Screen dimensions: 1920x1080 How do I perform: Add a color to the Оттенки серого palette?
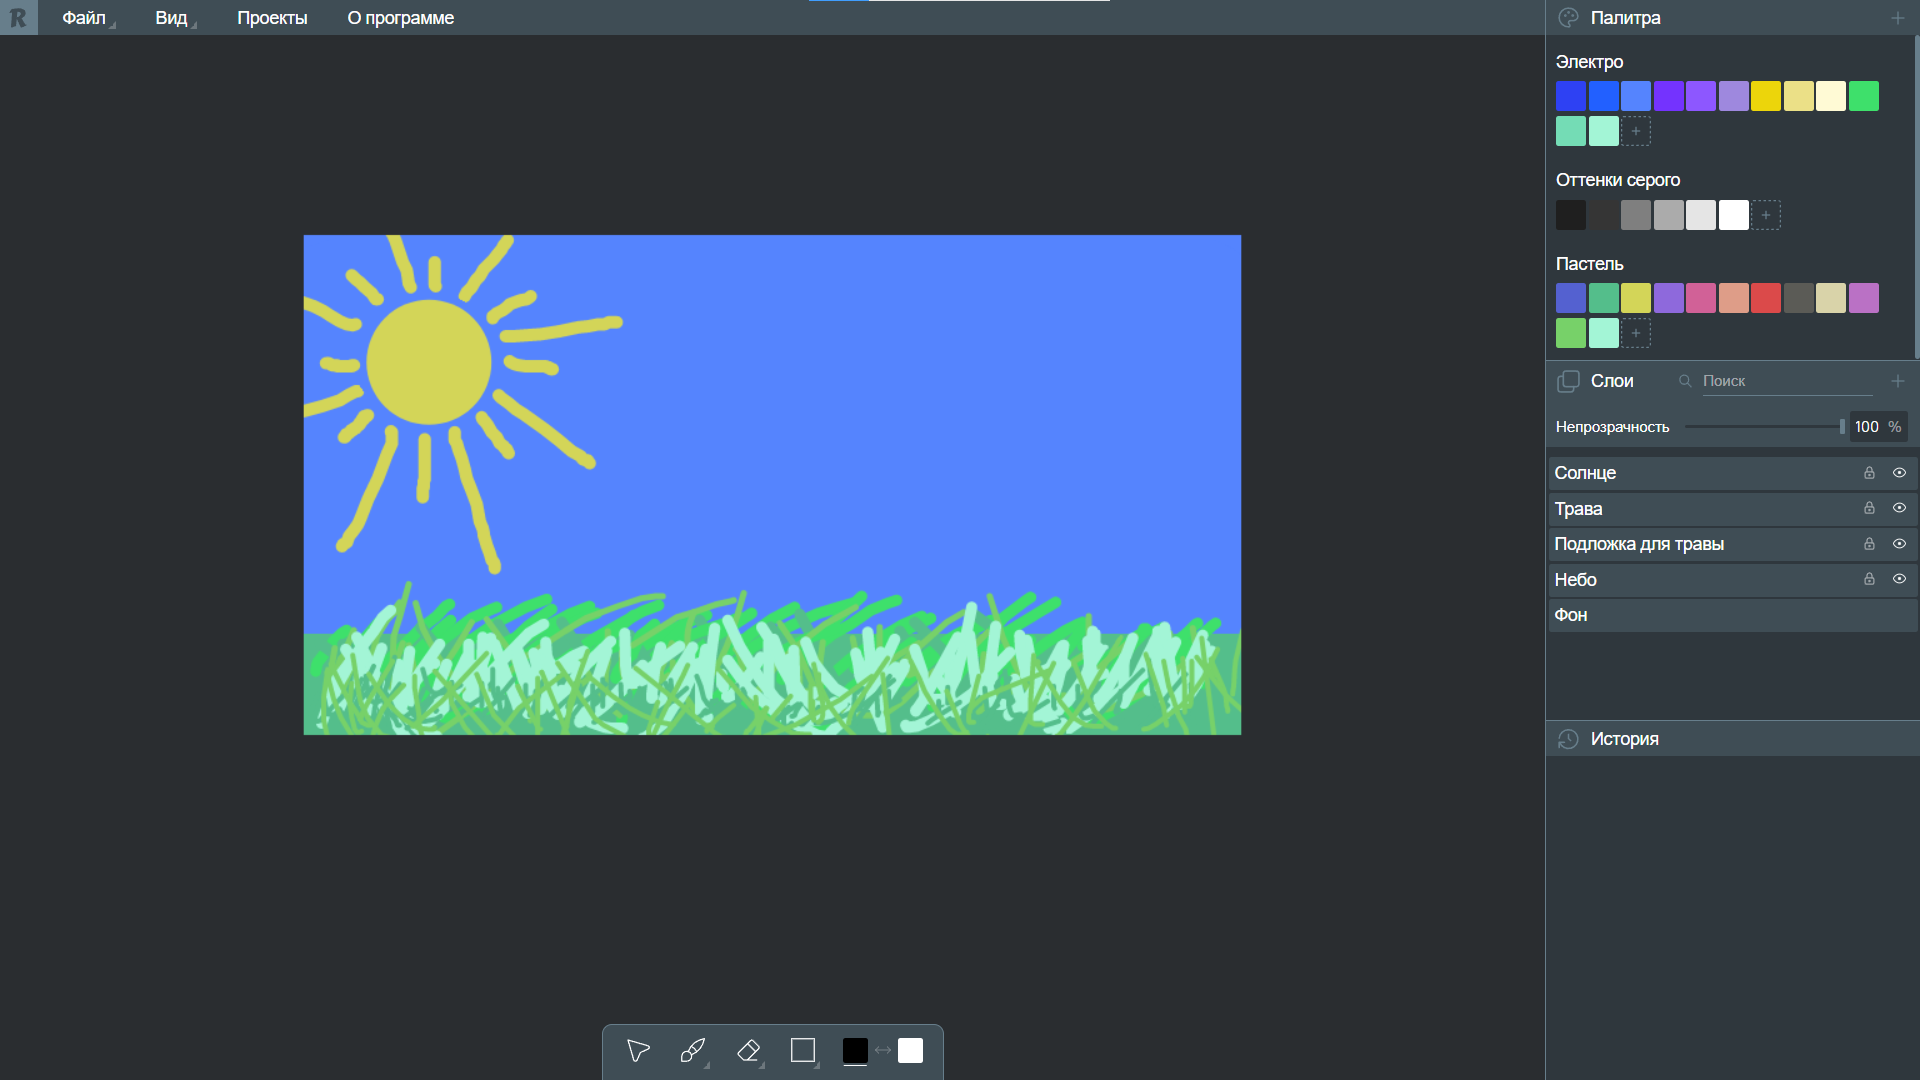tap(1766, 215)
